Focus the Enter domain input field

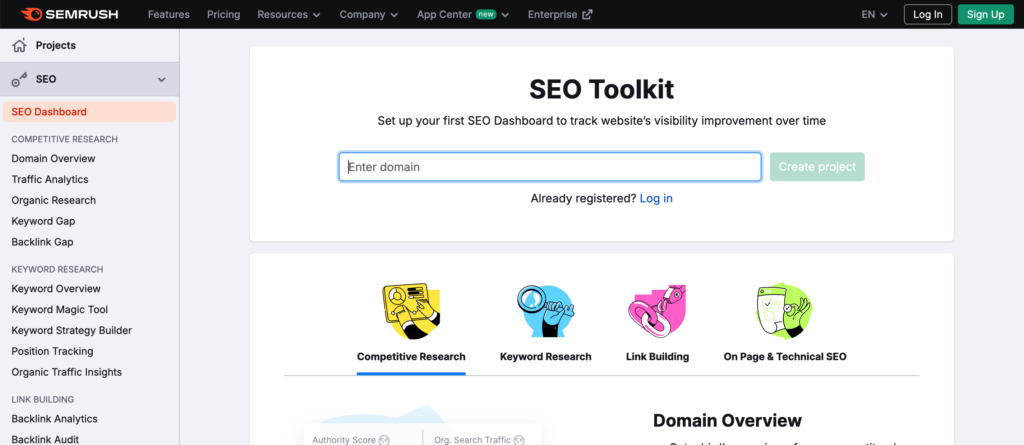pyautogui.click(x=550, y=167)
